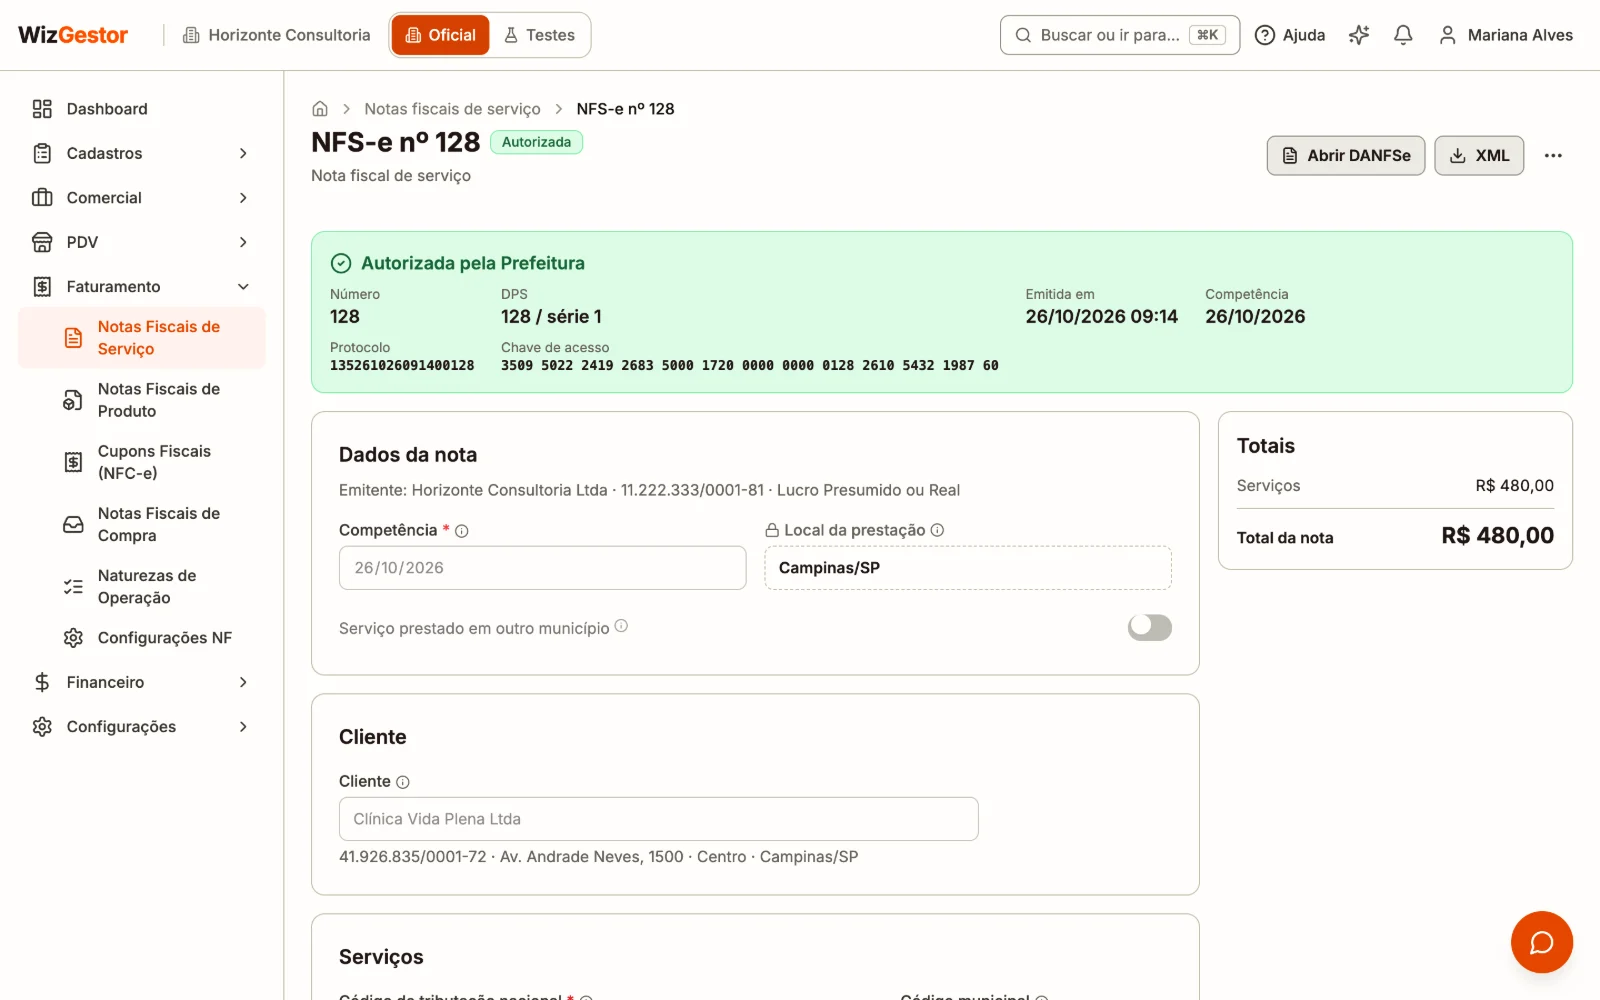Click the home breadcrumb icon
Viewport: 1600px width, 1000px height.
point(320,109)
